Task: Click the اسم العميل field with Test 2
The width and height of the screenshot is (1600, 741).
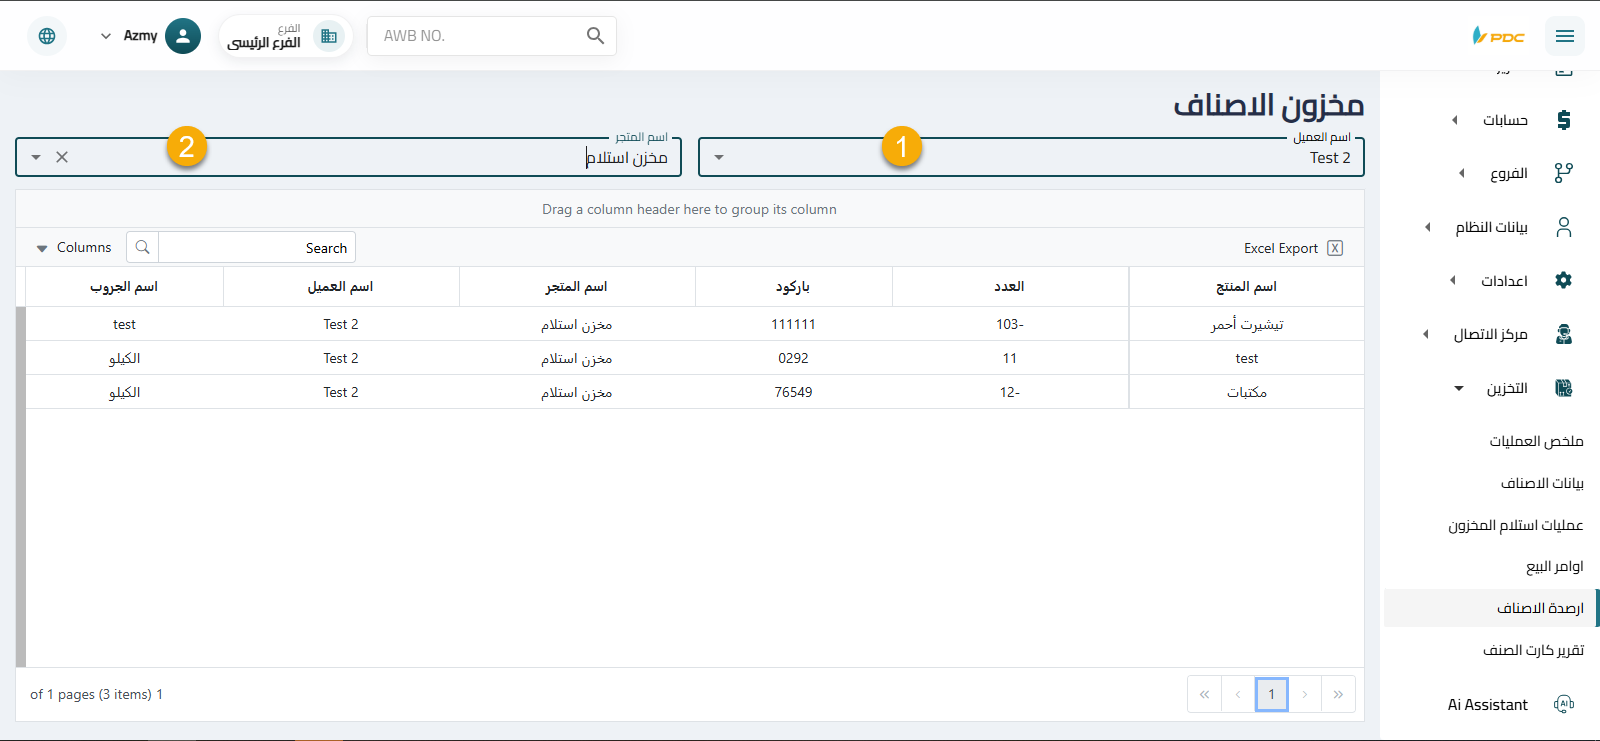Action: 1031,157
